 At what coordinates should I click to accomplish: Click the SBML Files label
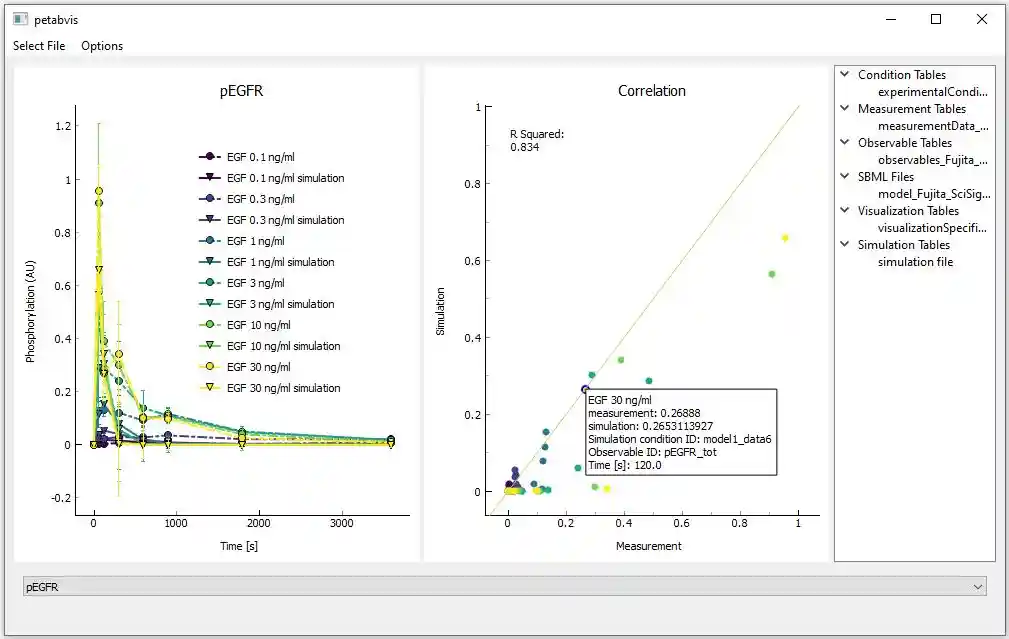click(x=885, y=176)
